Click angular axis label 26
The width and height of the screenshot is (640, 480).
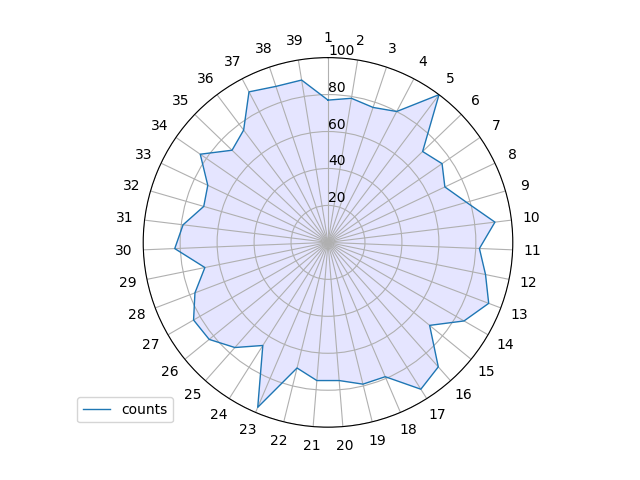coord(169,371)
